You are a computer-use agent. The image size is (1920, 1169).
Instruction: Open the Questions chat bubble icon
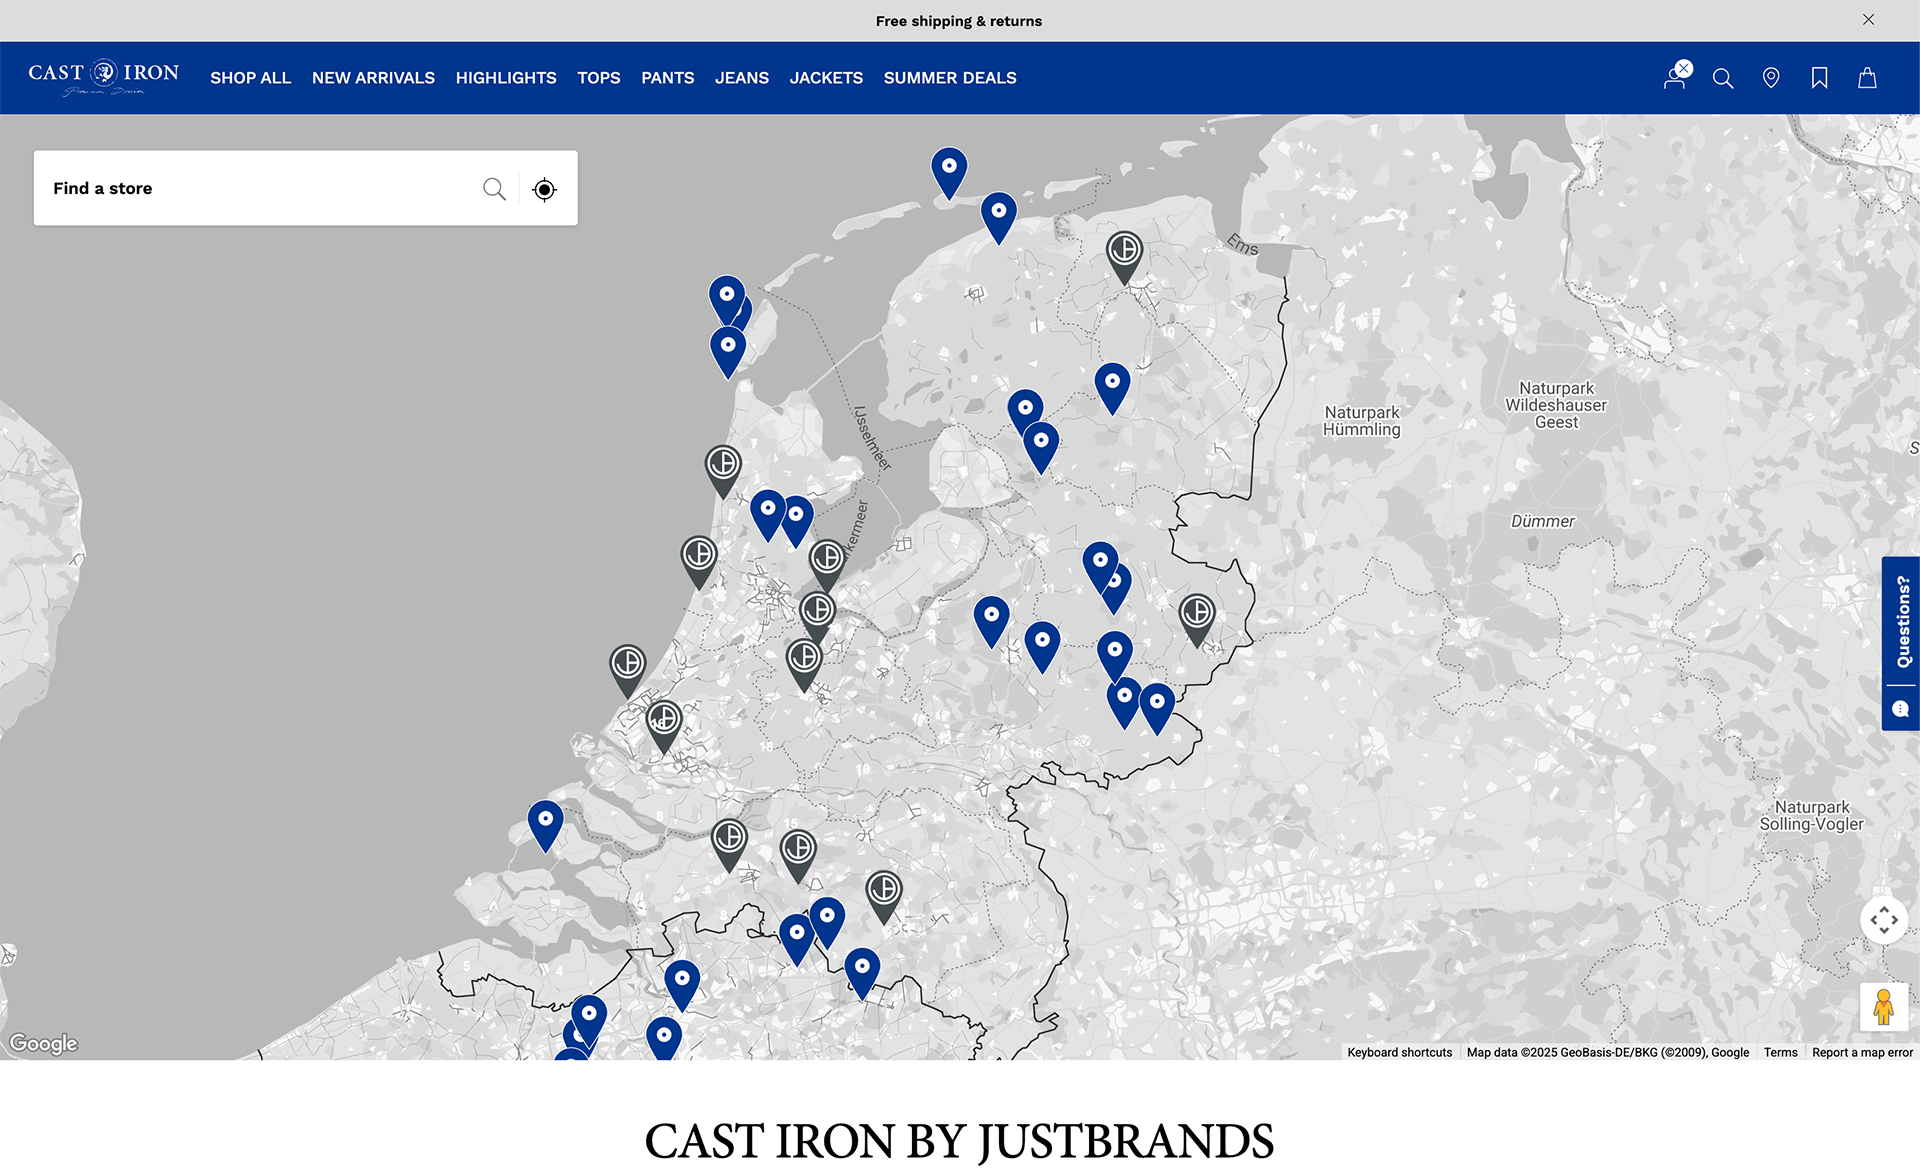pos(1901,709)
